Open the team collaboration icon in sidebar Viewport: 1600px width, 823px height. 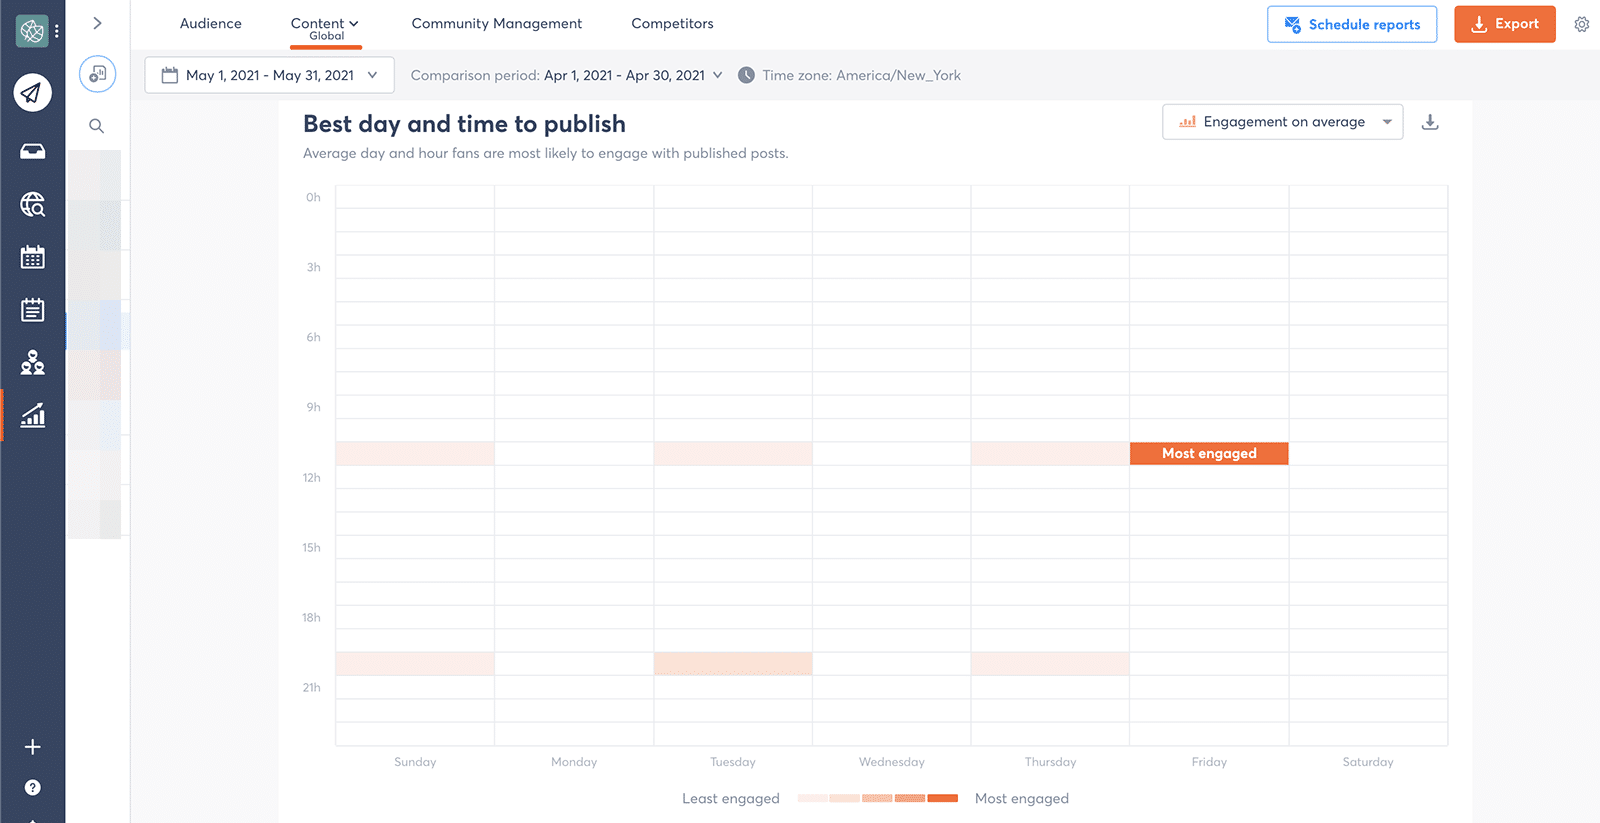(x=32, y=362)
